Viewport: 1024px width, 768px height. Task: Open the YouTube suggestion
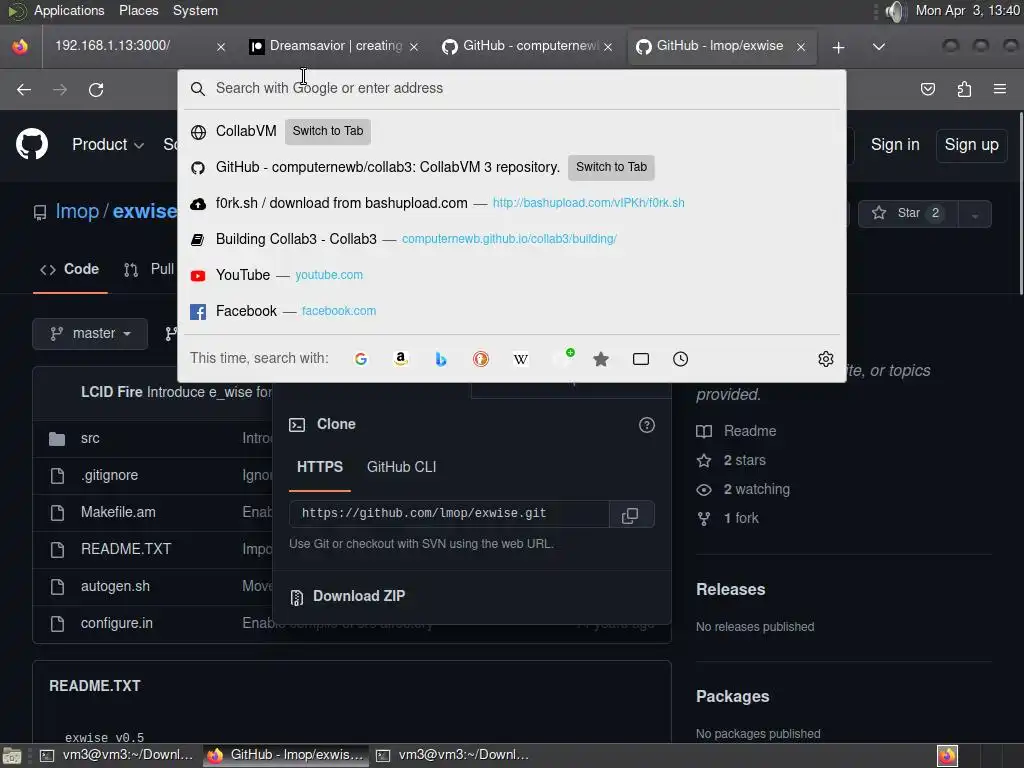tap(512, 275)
